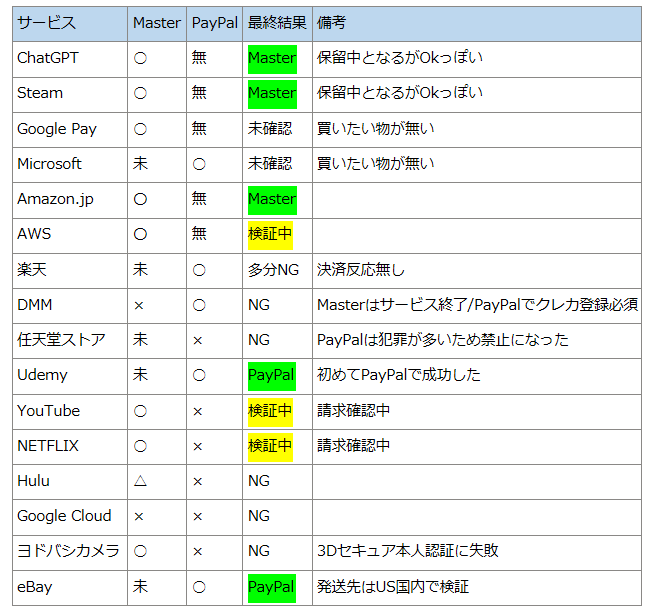Click the Master × mark for Google Cloud
652x613 pixels.
point(139,516)
